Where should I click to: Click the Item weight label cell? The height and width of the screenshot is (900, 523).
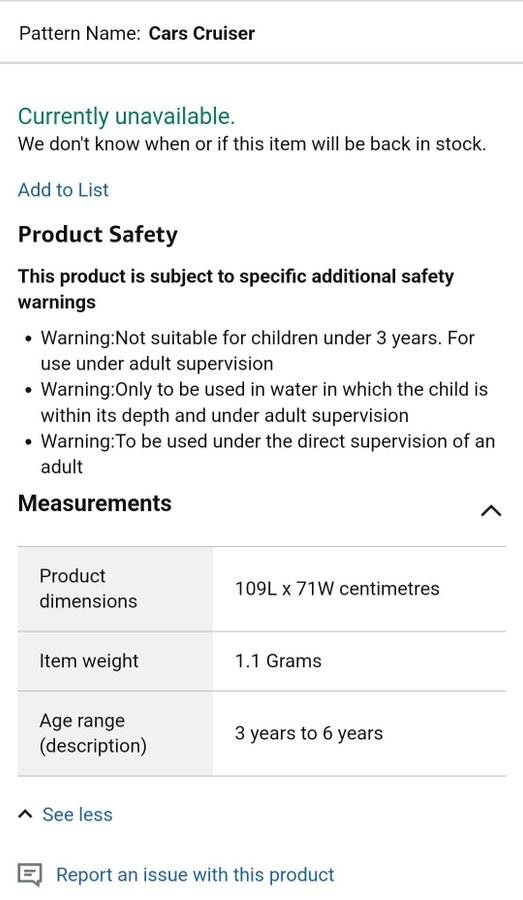click(115, 661)
